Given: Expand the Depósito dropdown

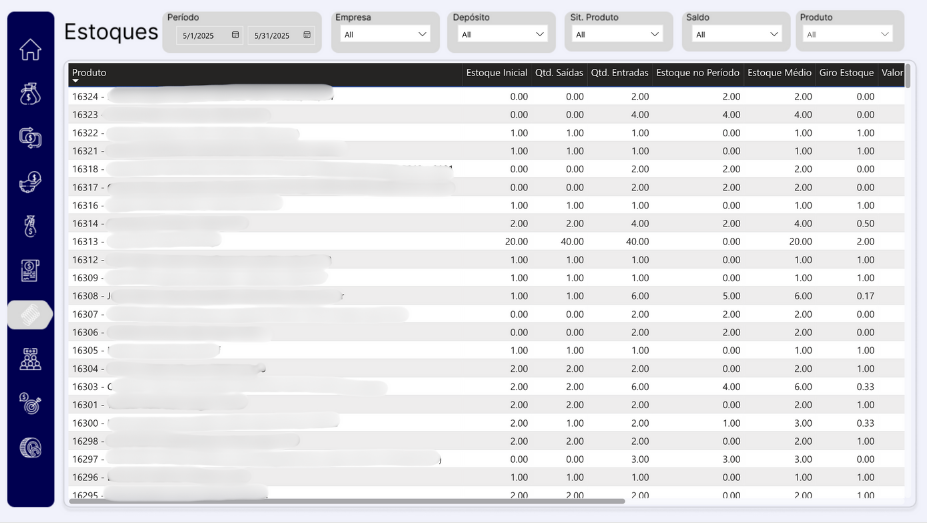Looking at the screenshot, I should coord(503,34).
